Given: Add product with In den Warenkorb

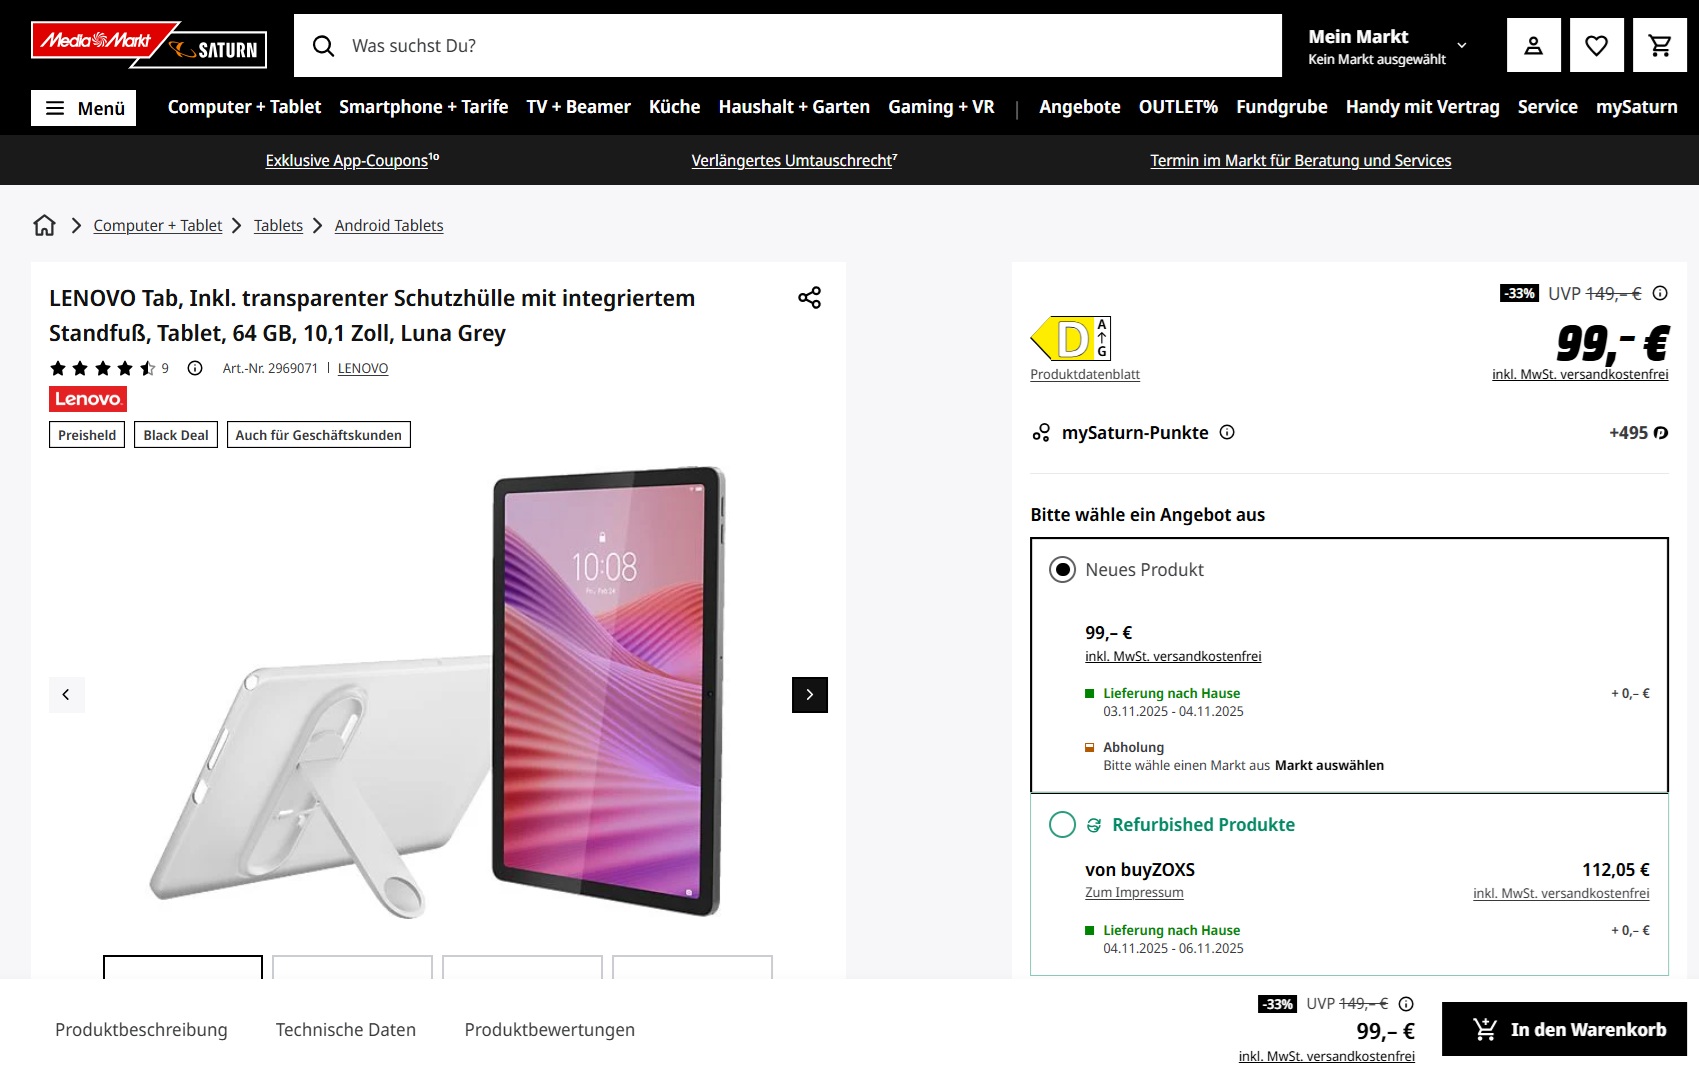Looking at the screenshot, I should tap(1564, 1030).
